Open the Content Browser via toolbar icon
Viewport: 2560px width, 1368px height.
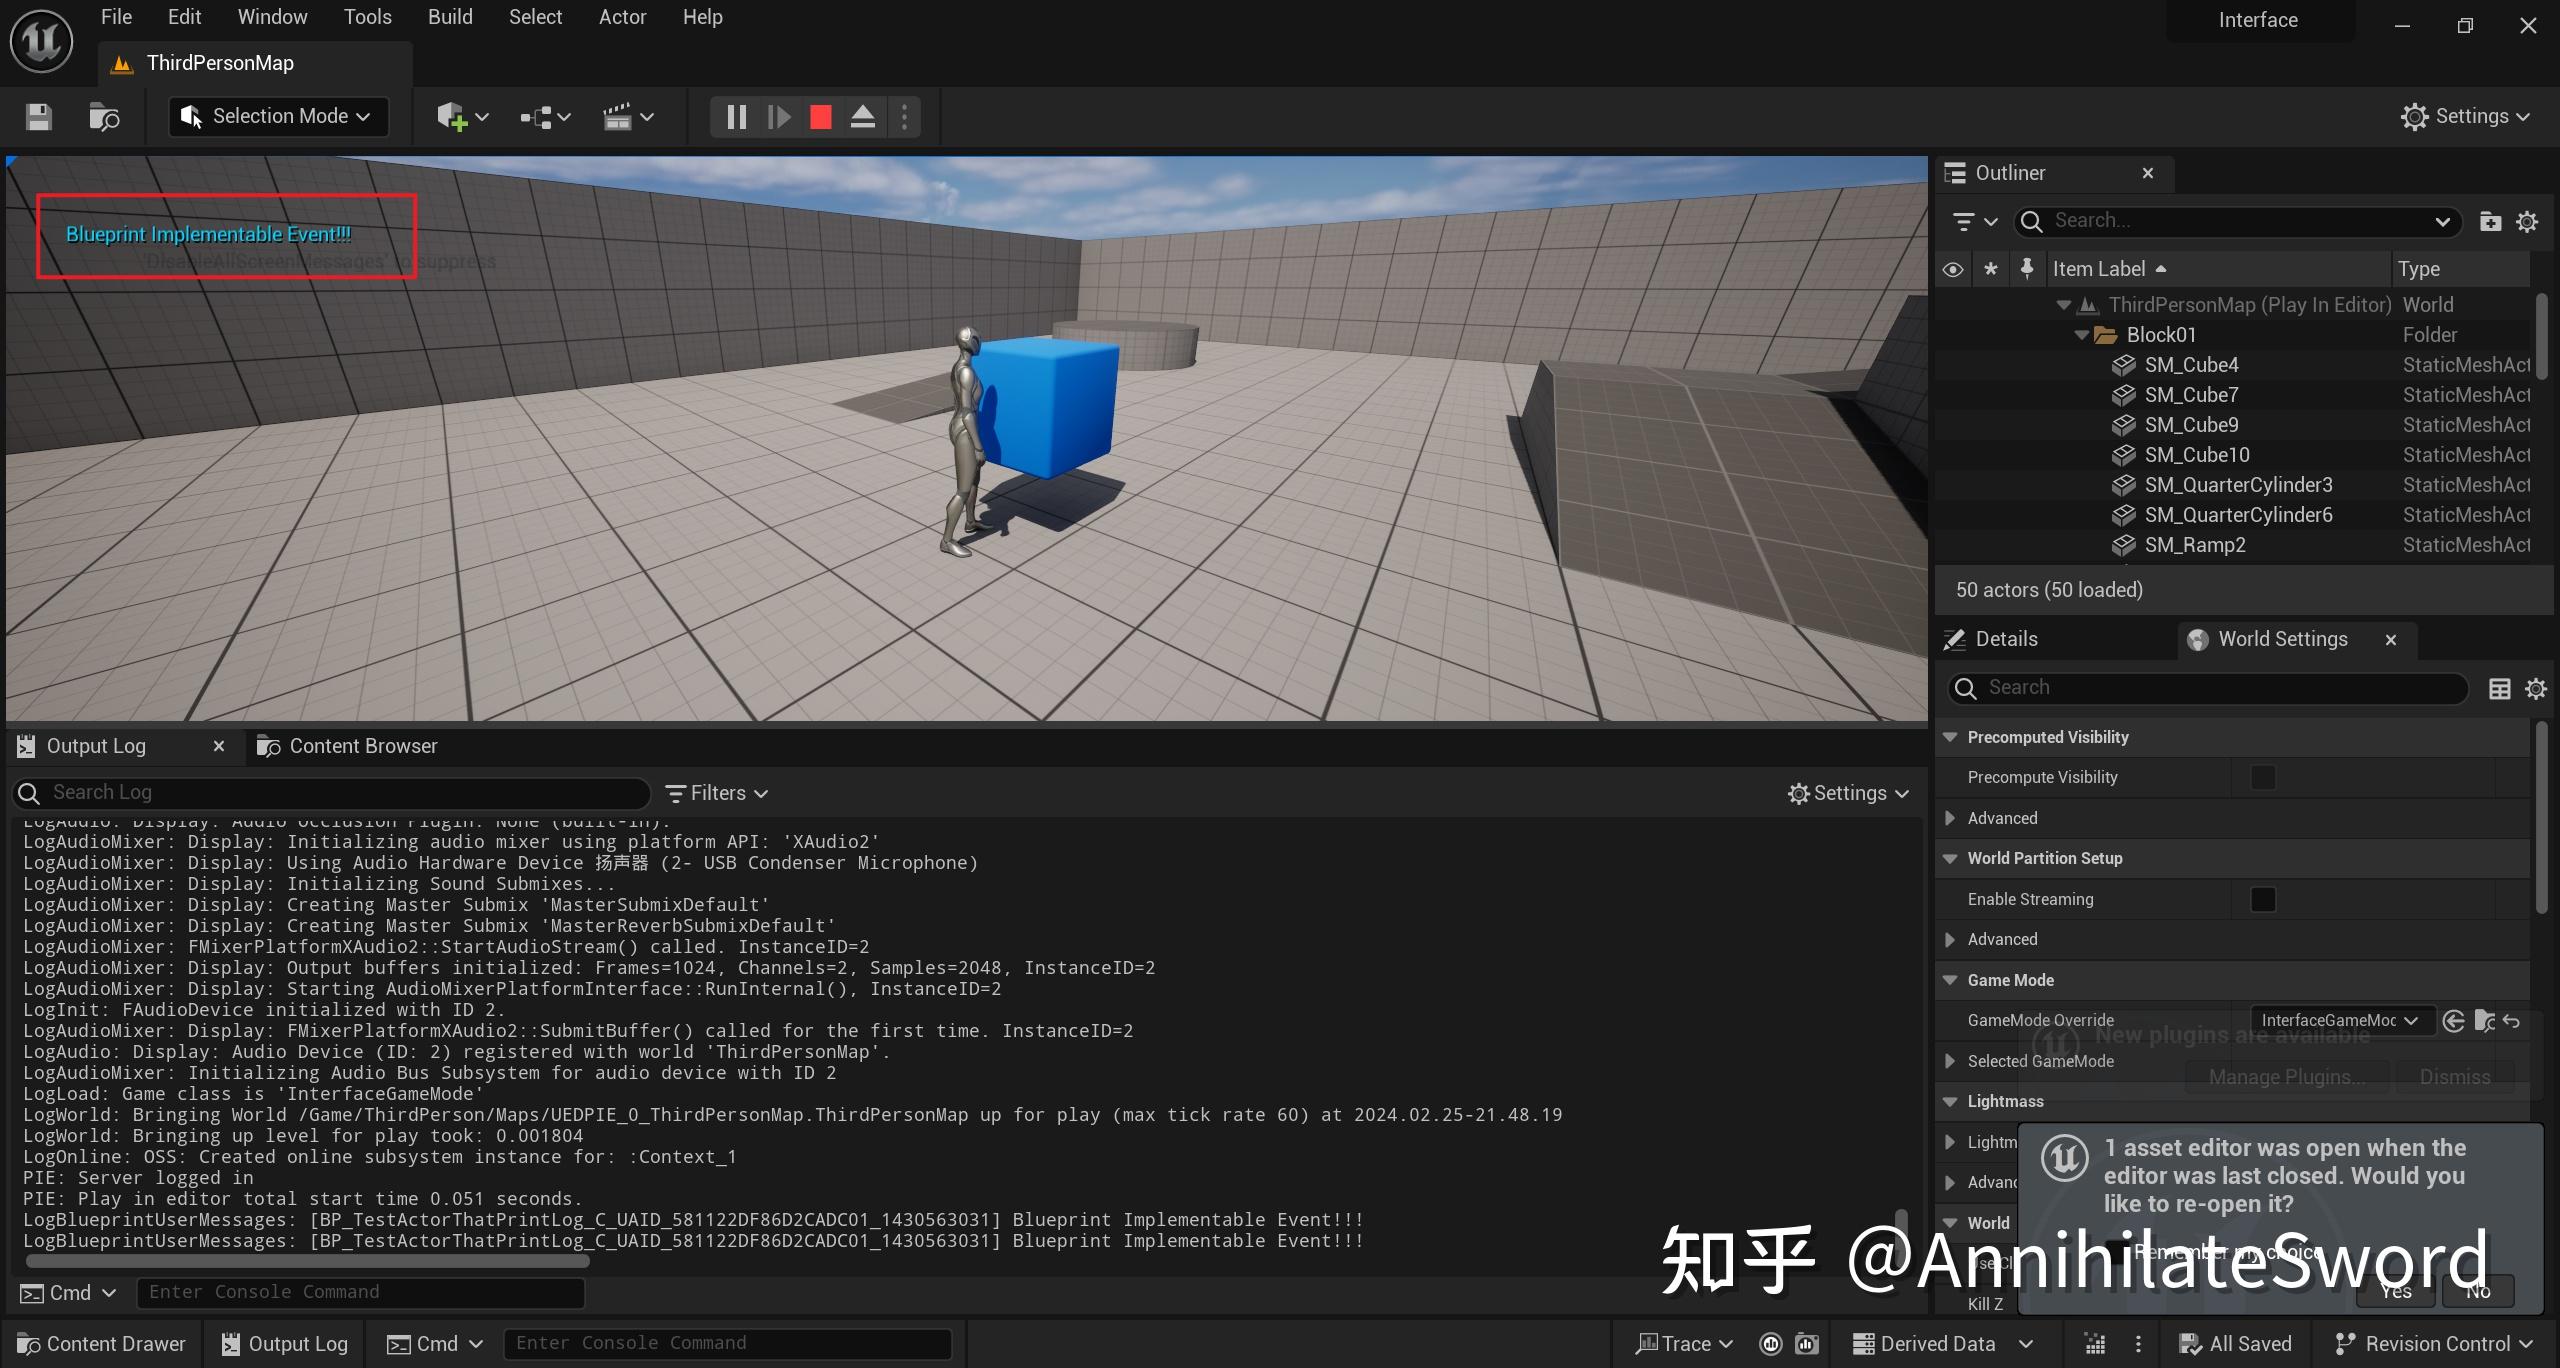click(x=103, y=116)
